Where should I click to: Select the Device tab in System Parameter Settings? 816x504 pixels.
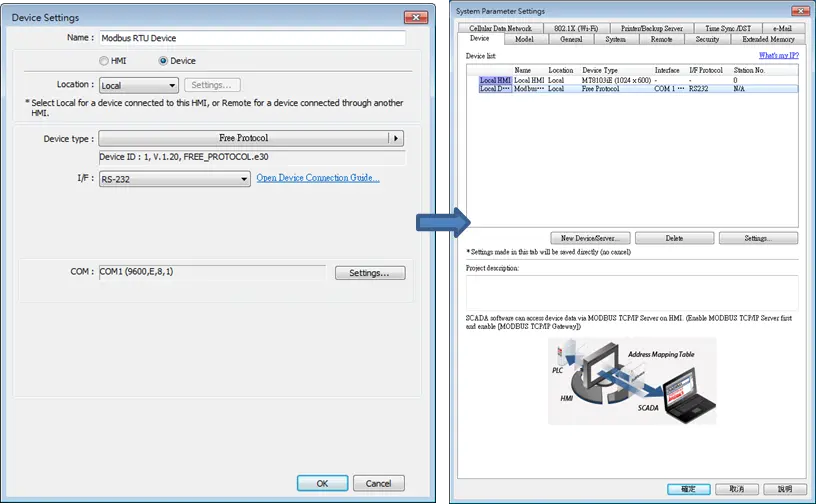(479, 39)
